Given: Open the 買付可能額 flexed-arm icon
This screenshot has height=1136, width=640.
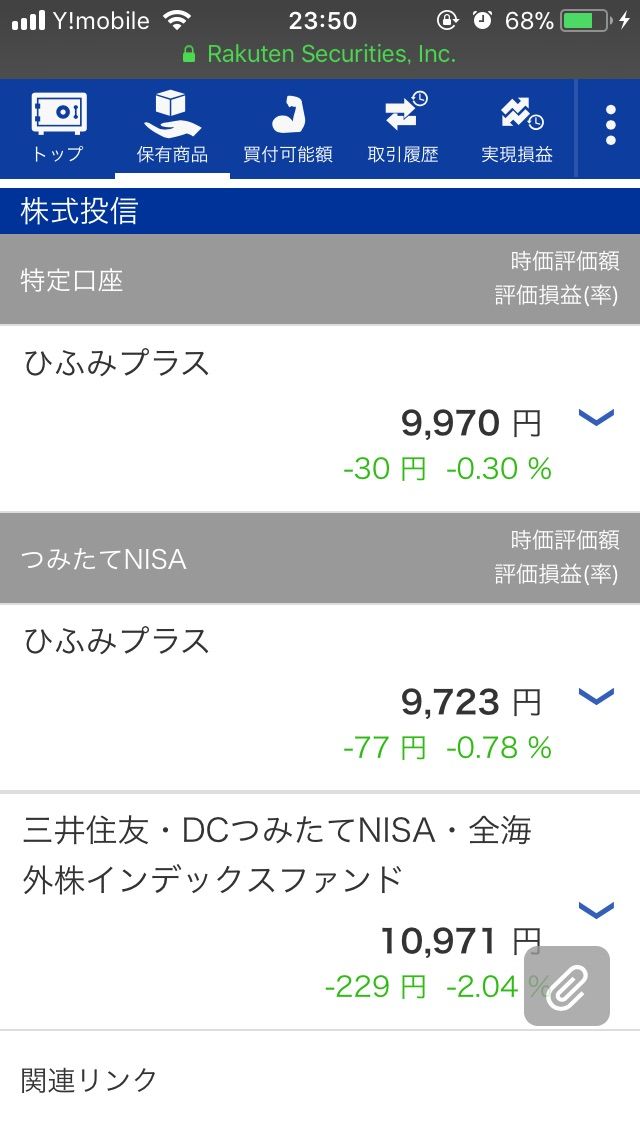Looking at the screenshot, I should tap(288, 114).
